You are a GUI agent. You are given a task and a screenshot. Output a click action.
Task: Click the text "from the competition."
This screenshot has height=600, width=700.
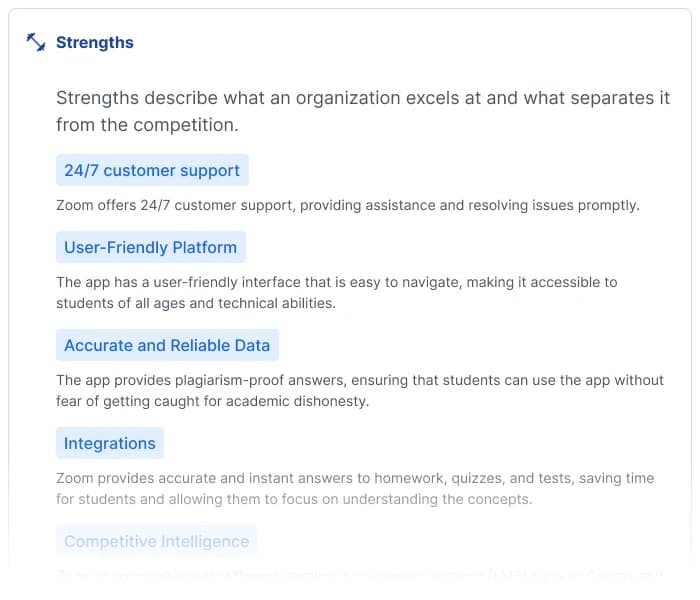pyautogui.click(x=147, y=125)
